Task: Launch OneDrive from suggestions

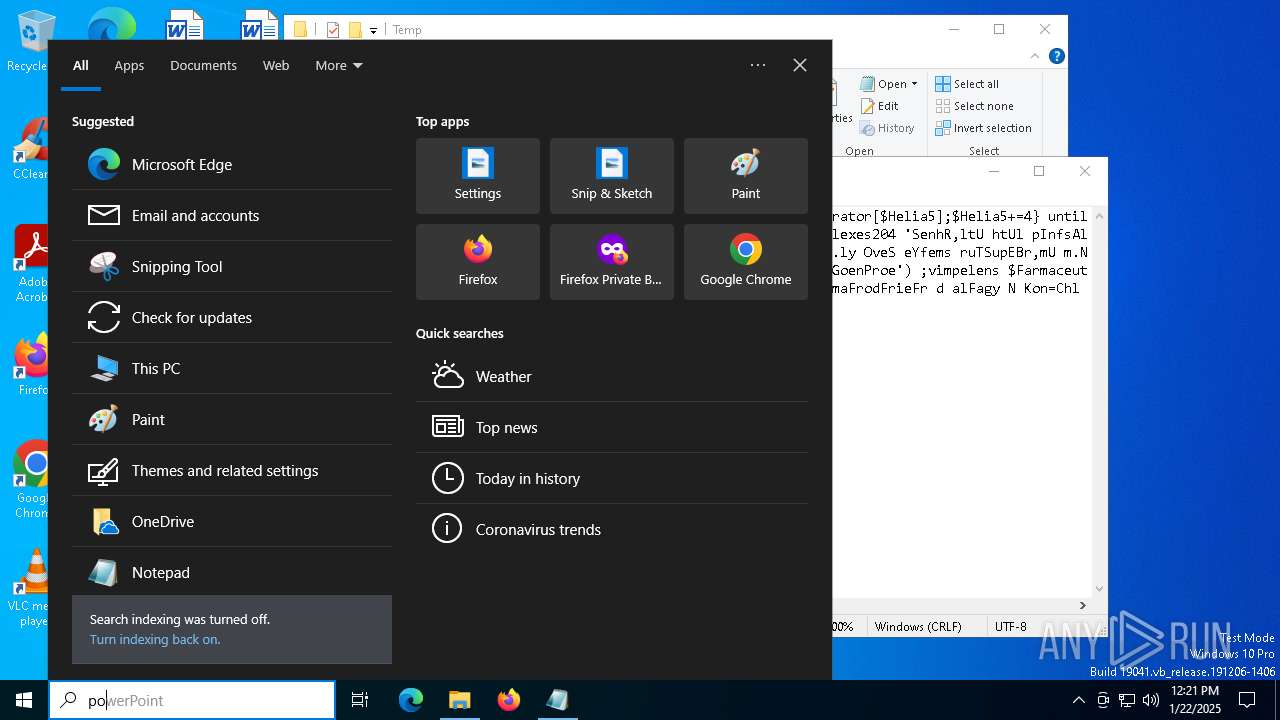Action: coord(232,521)
